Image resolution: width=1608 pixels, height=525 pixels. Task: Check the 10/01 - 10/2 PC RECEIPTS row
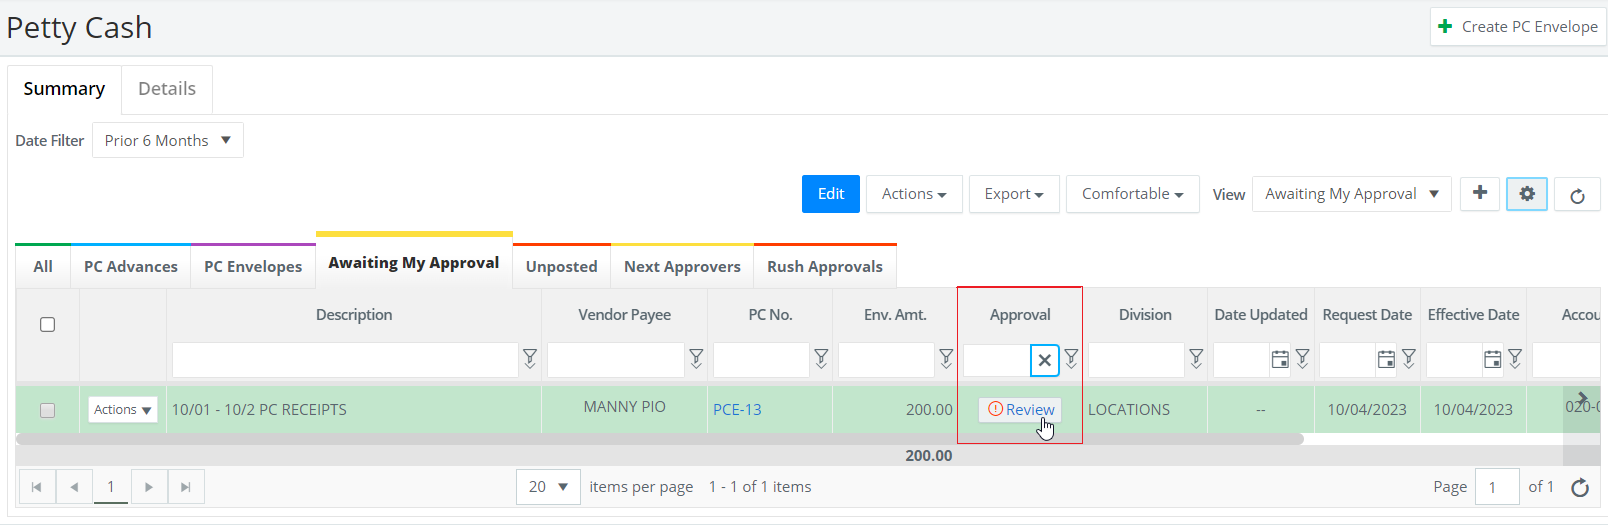tap(47, 410)
